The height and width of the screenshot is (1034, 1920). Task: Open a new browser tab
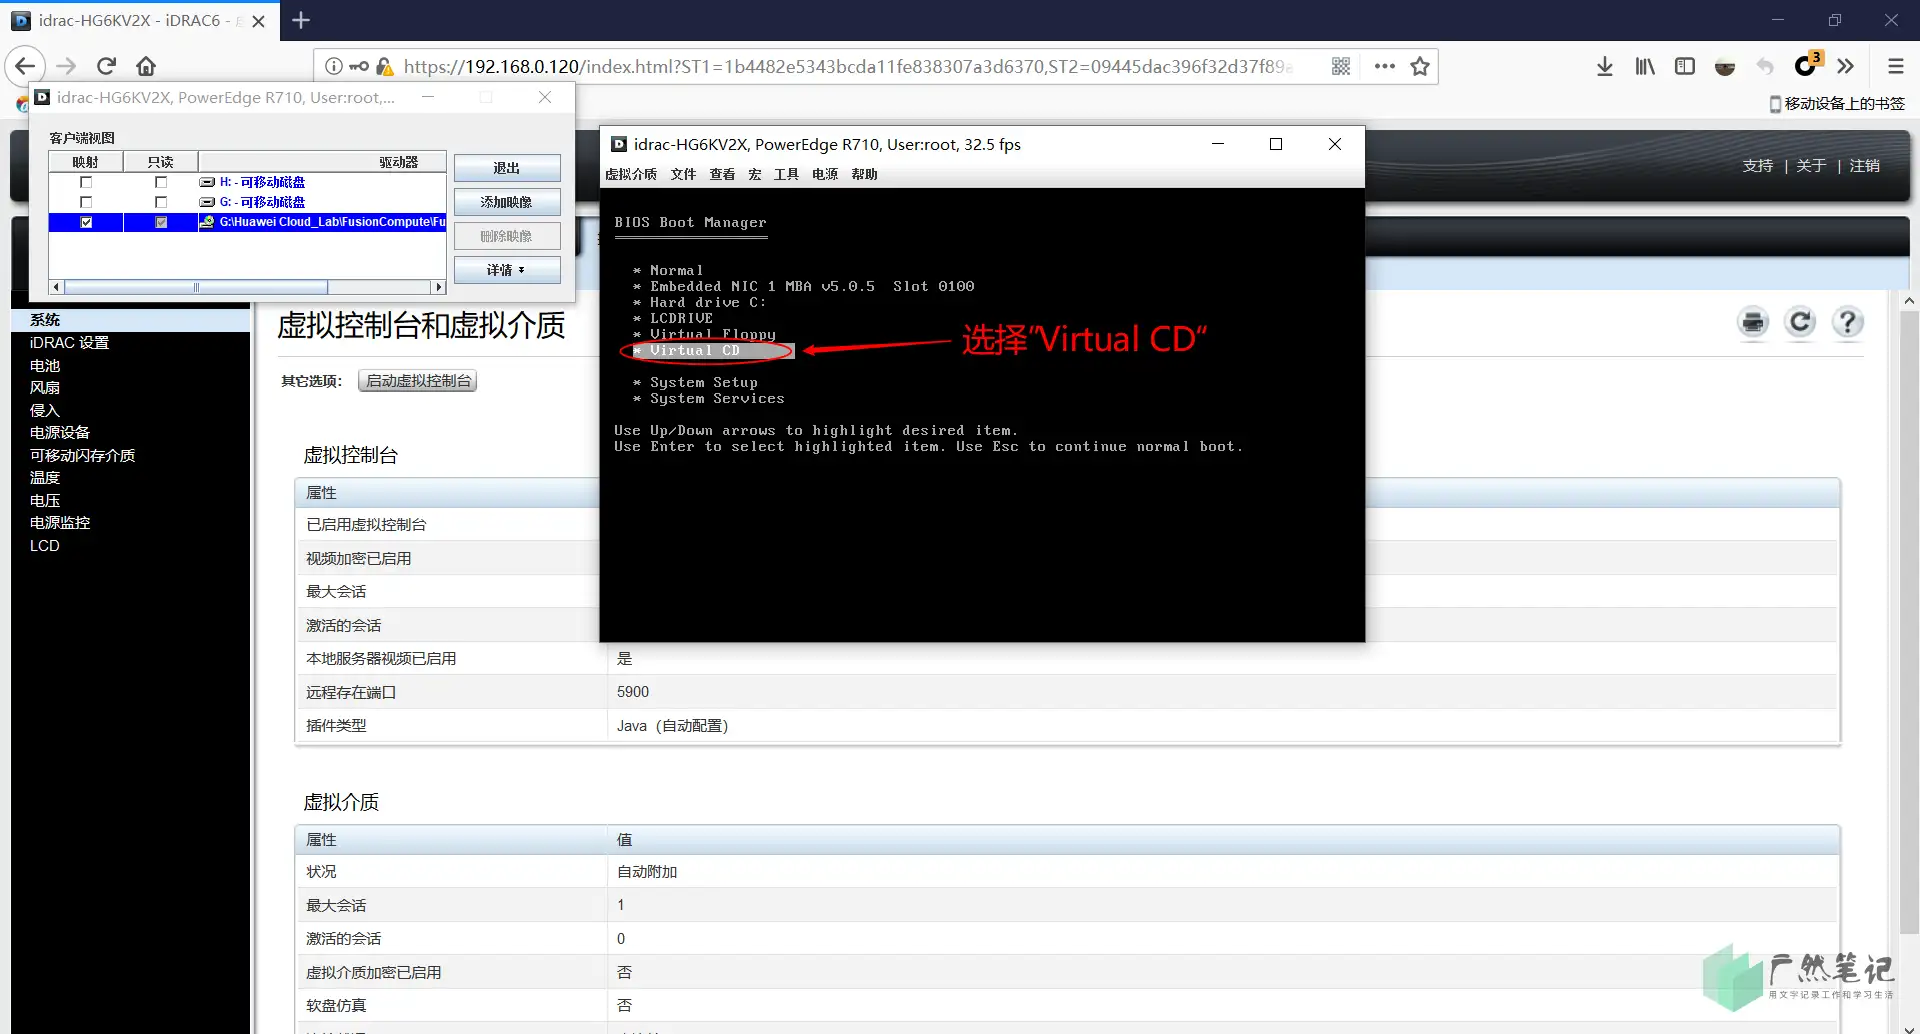[x=301, y=20]
